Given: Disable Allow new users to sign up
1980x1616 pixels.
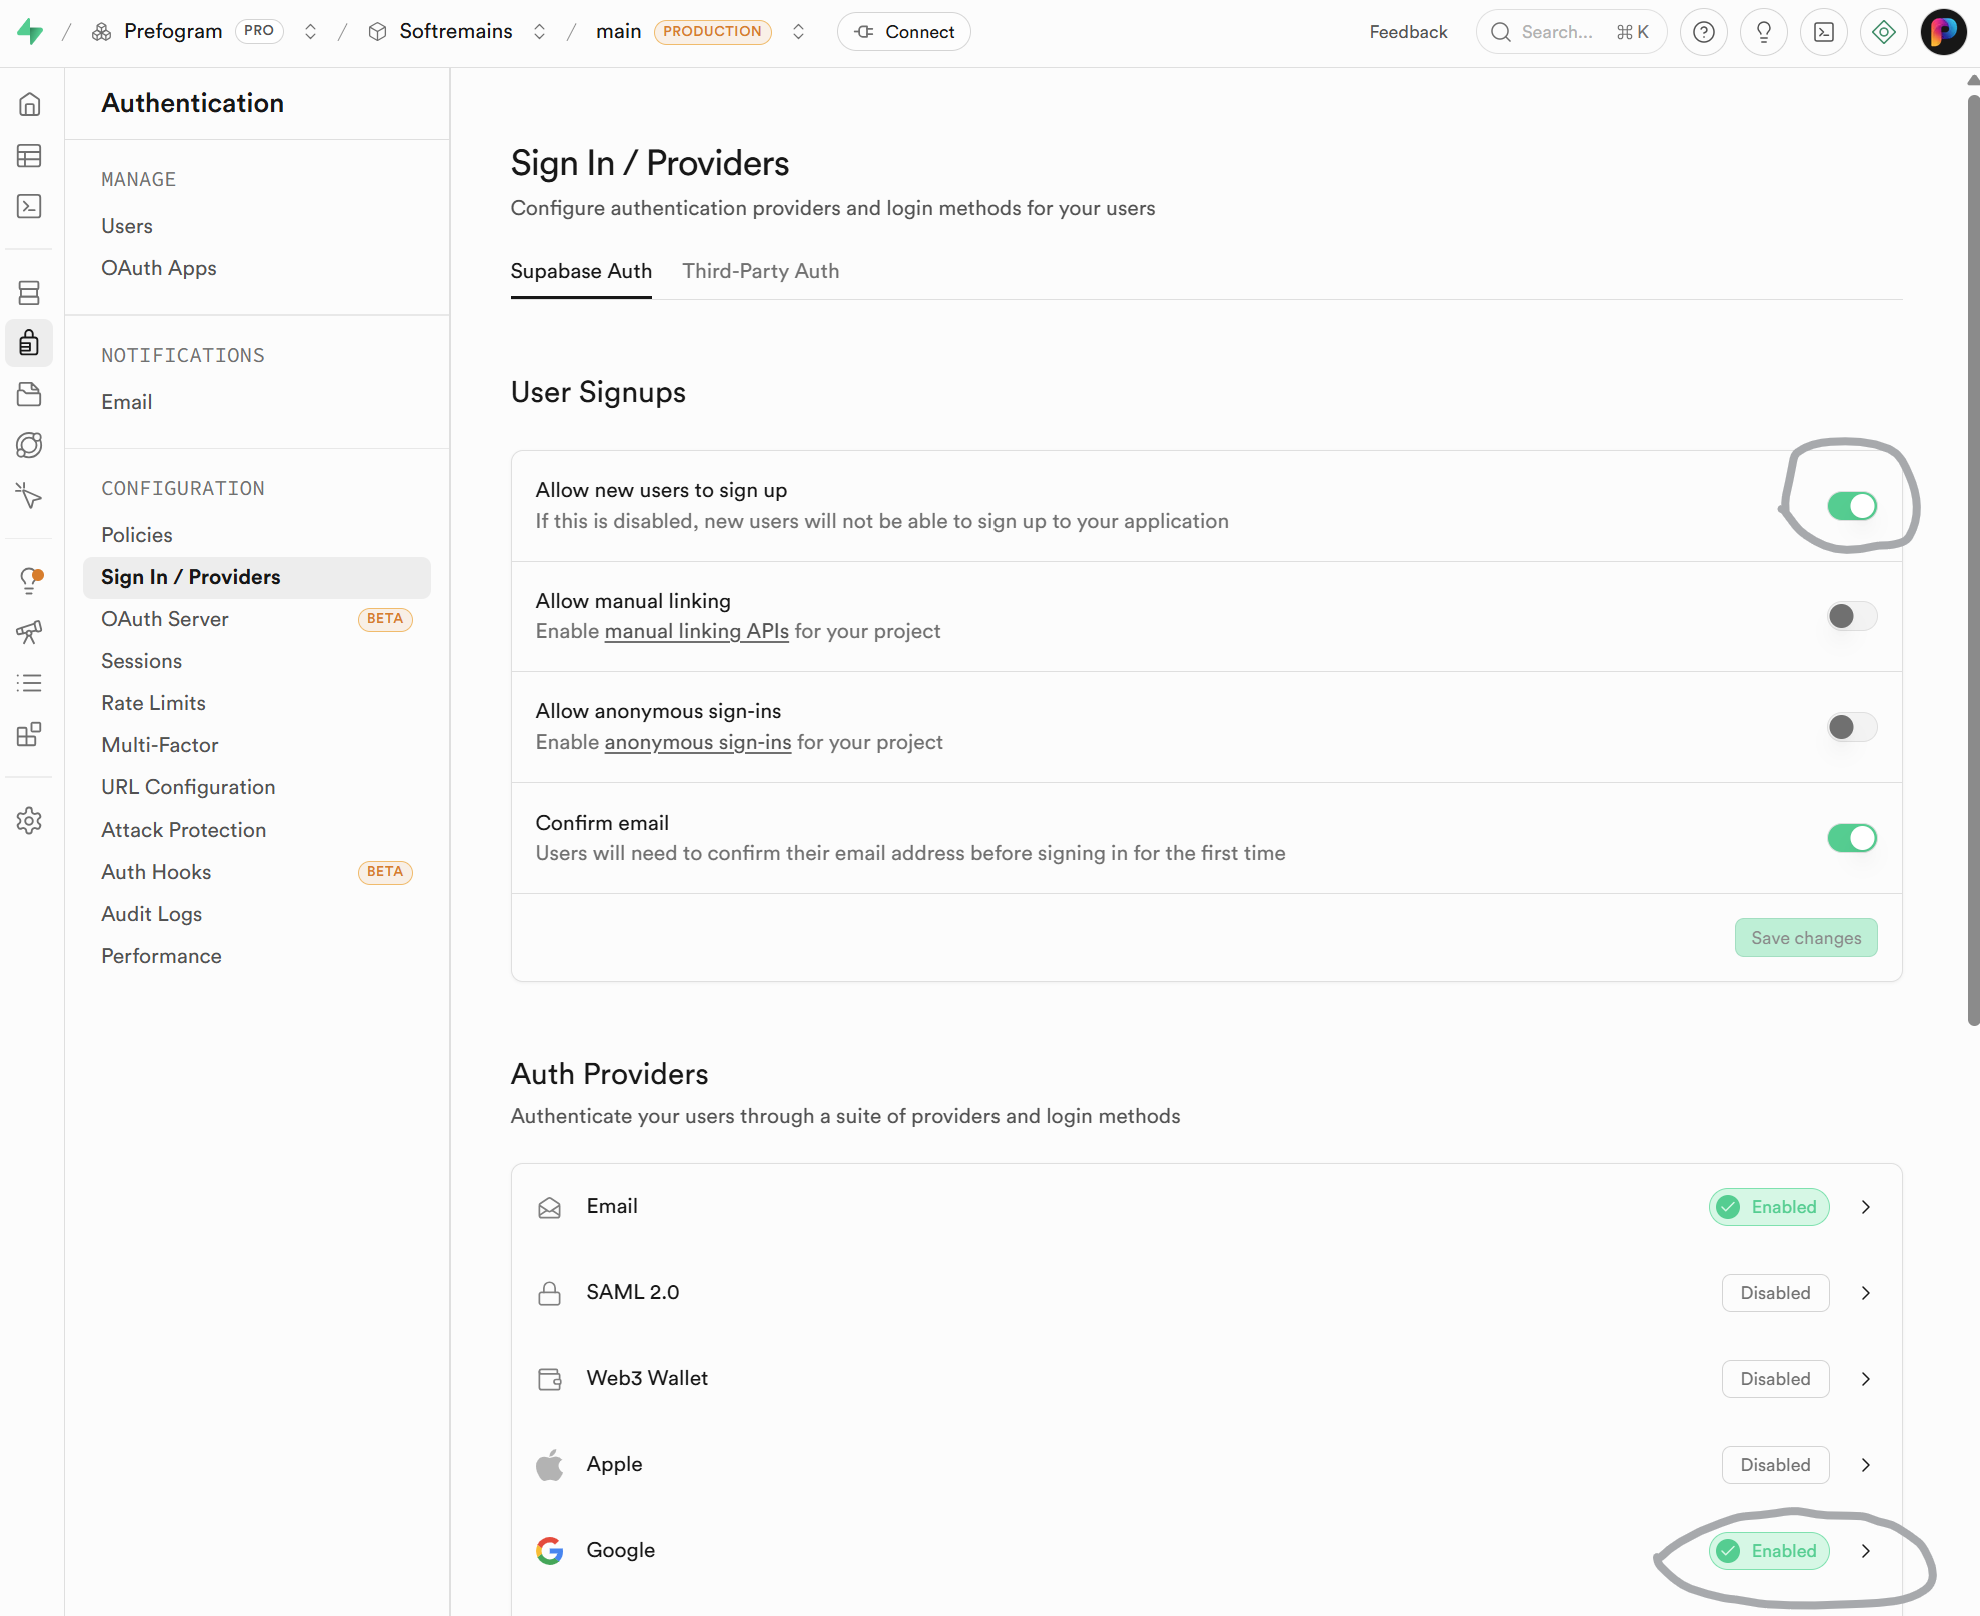Looking at the screenshot, I should pos(1851,506).
